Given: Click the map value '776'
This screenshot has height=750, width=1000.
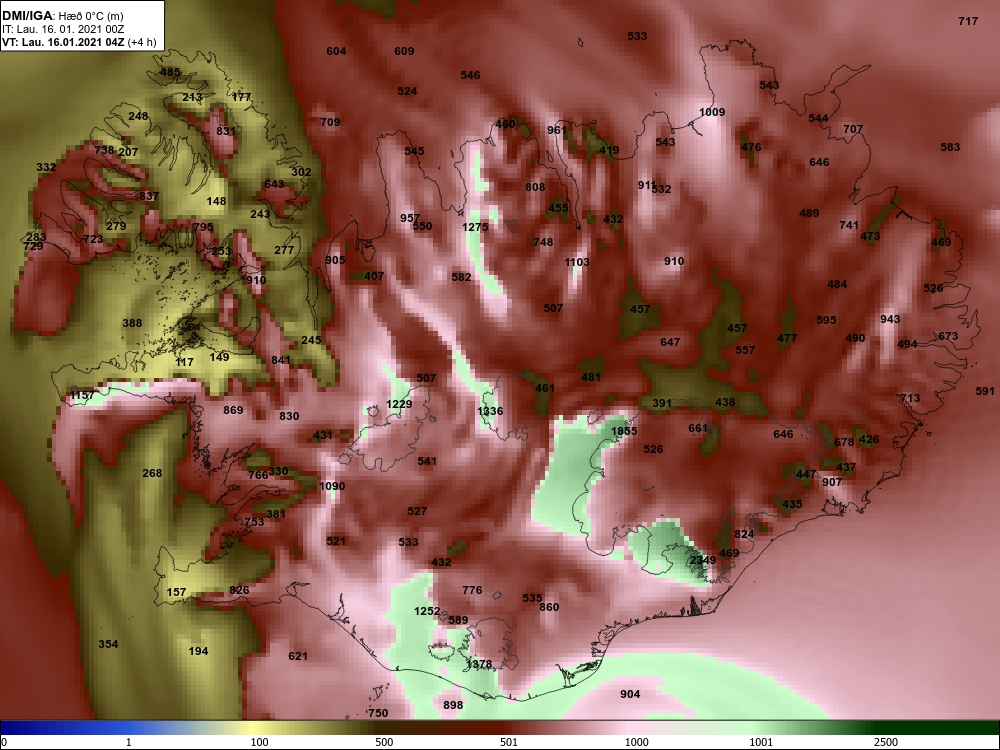Looking at the screenshot, I should coord(473,591).
